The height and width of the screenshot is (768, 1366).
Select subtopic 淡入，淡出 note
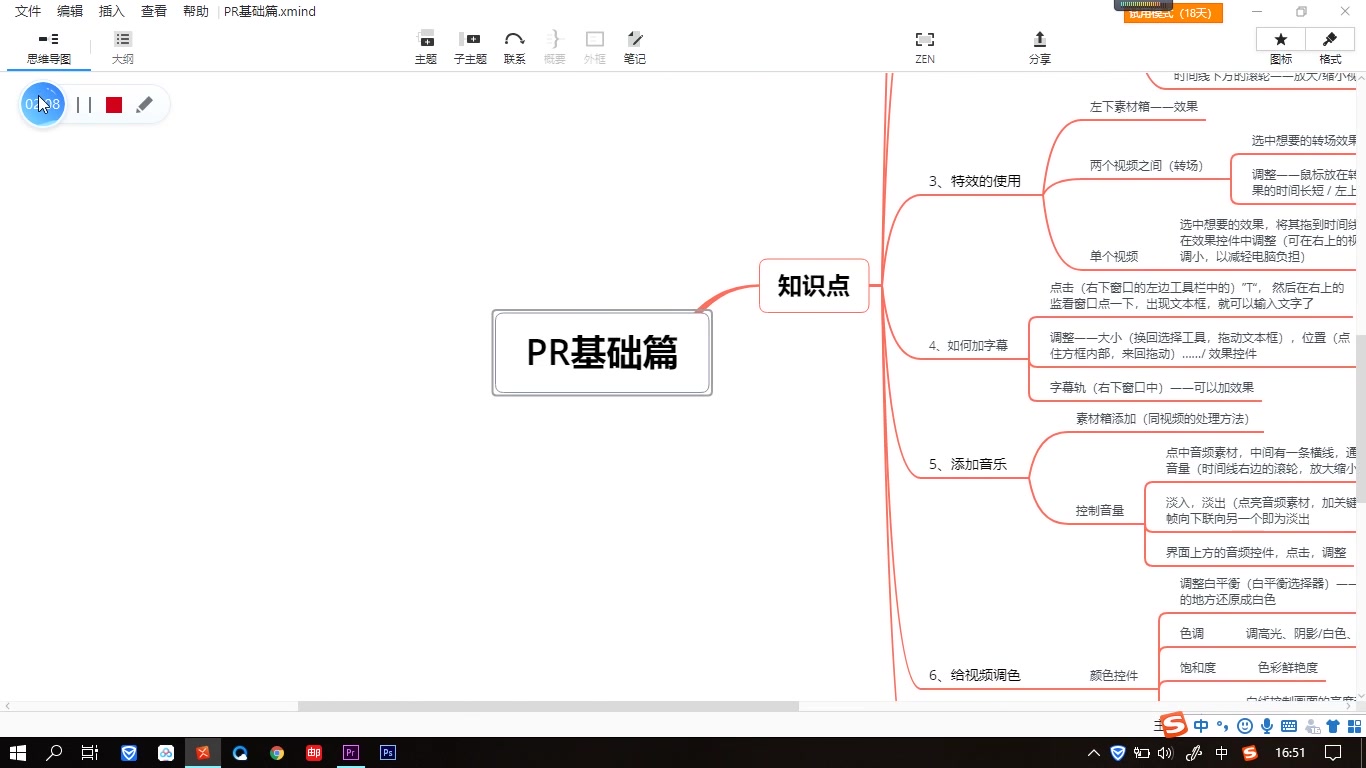1260,510
